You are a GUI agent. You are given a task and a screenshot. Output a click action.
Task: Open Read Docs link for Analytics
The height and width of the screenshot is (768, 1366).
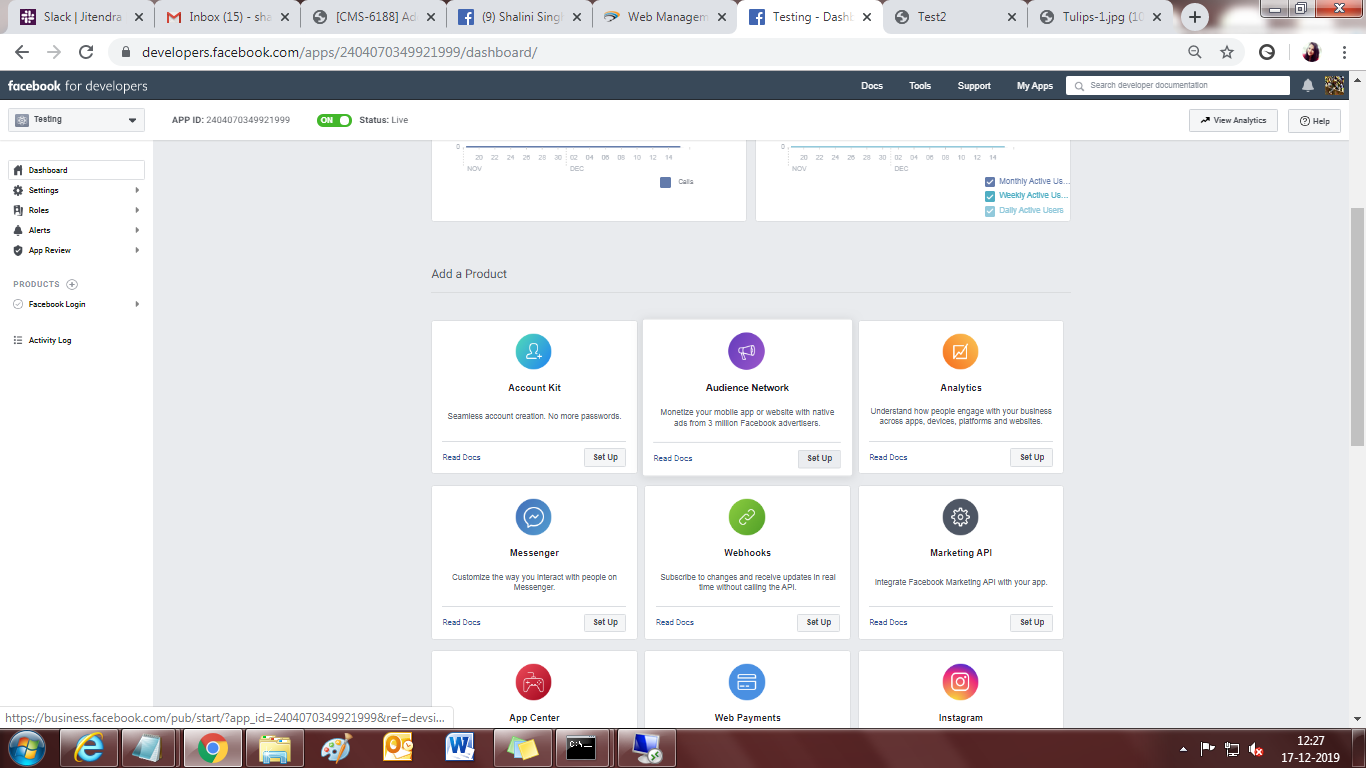888,457
